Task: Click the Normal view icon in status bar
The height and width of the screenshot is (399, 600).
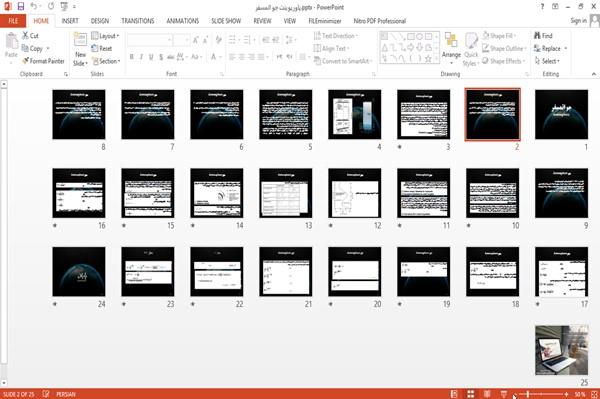Action: (x=454, y=394)
